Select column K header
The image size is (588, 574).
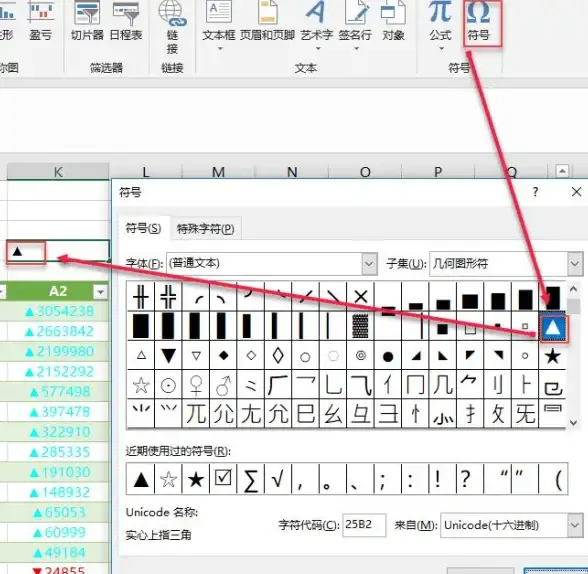[x=58, y=172]
